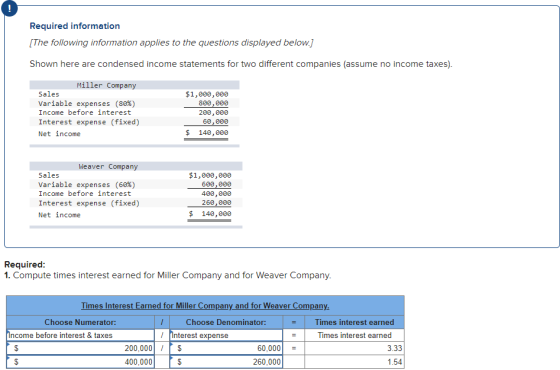Viewport: 560px width, 370px height.
Task: Click Miller's $140,000 net income value
Action: pos(206,133)
